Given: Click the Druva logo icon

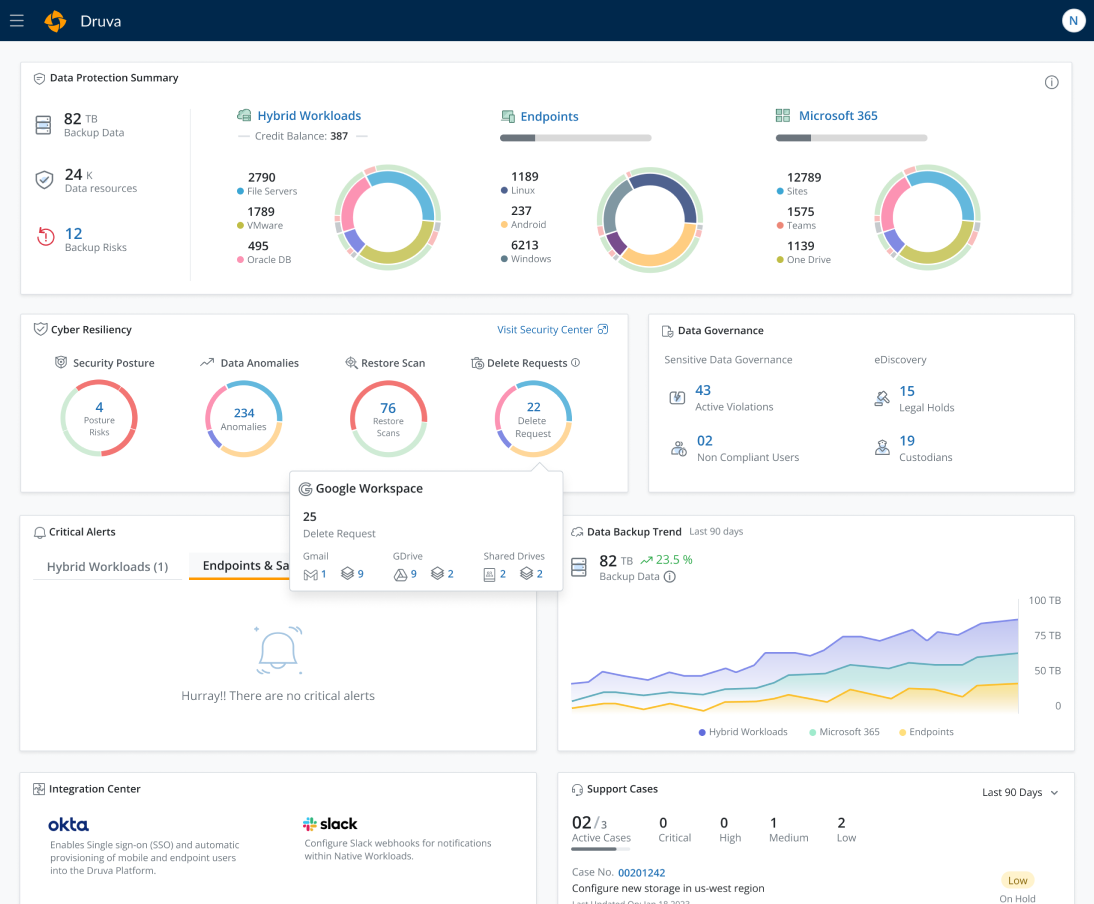Looking at the screenshot, I should [55, 21].
